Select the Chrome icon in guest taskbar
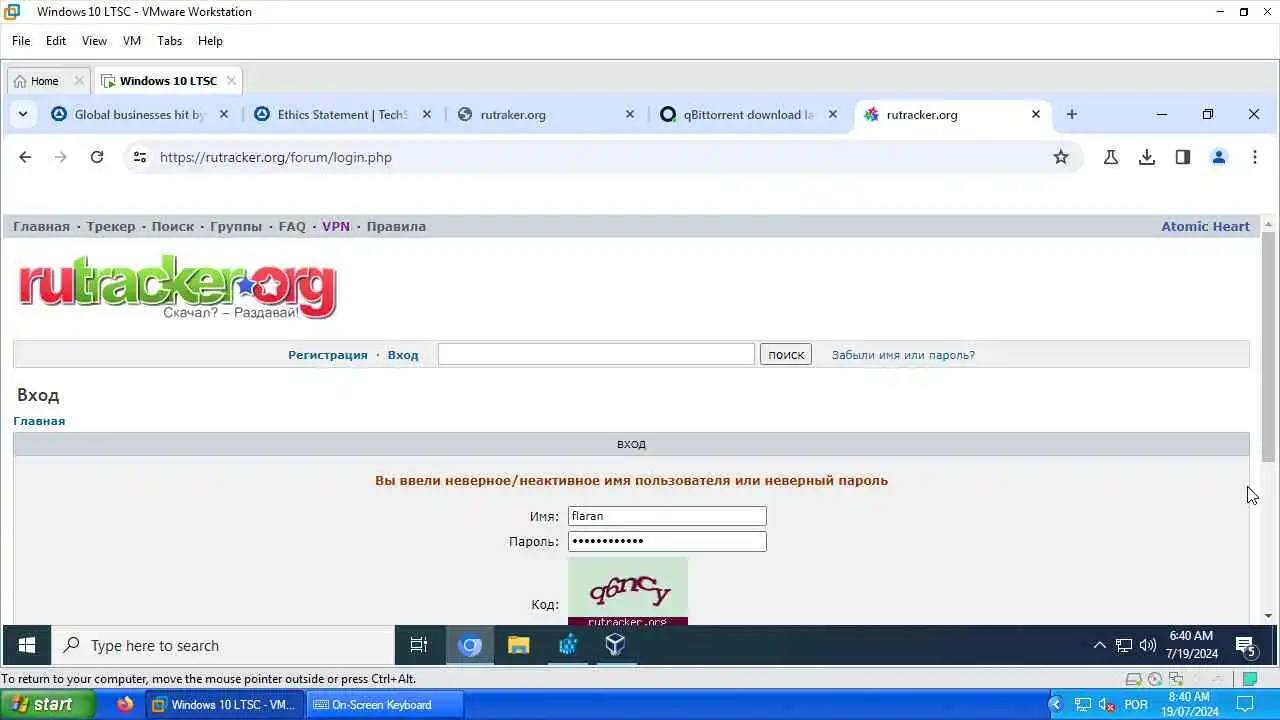The width and height of the screenshot is (1280, 720). coord(470,645)
